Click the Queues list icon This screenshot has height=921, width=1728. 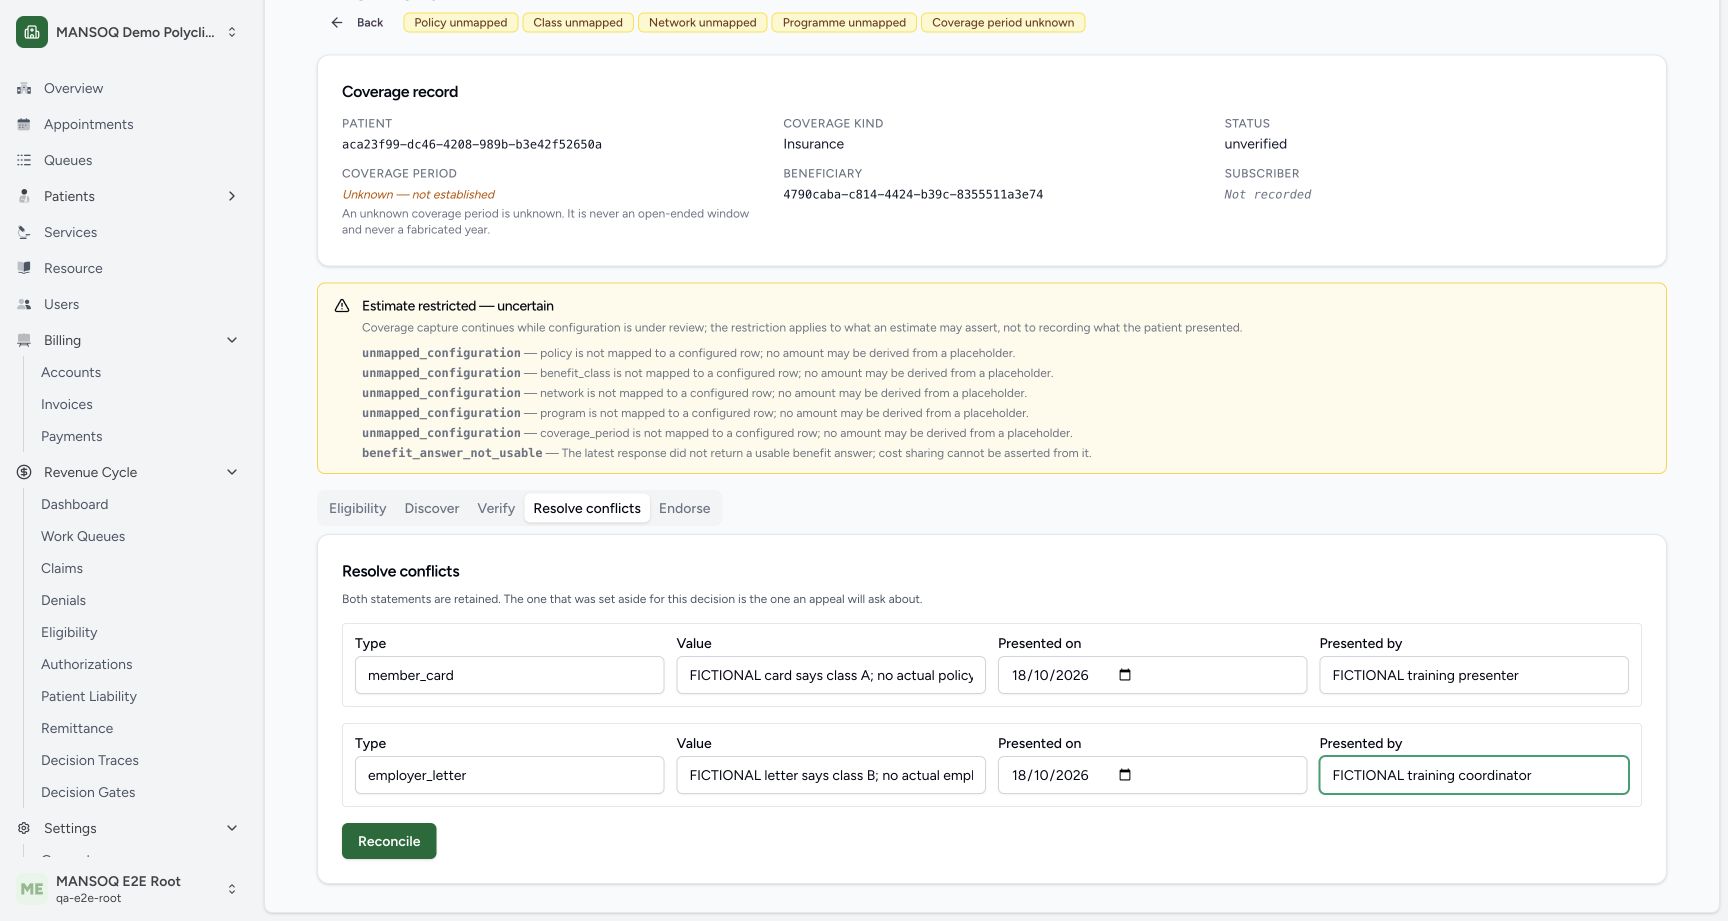(24, 160)
